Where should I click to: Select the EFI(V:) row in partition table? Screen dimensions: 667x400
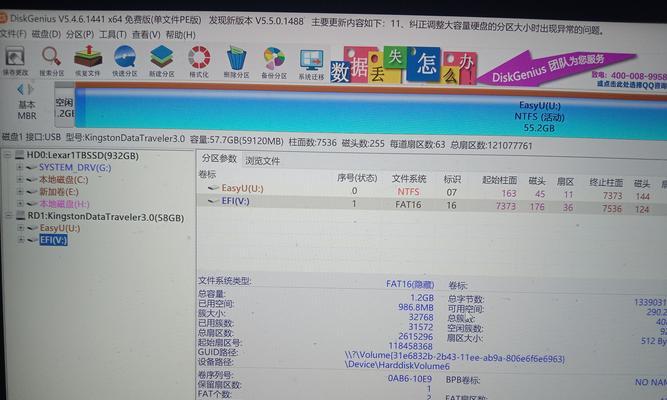pyautogui.click(x=432, y=204)
